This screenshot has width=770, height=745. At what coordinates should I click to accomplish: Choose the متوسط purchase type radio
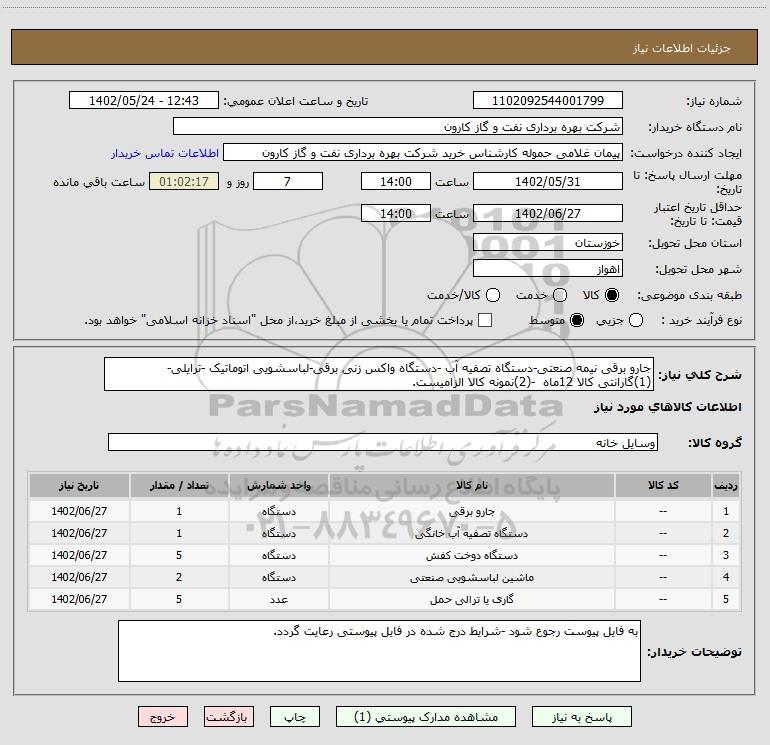[x=577, y=320]
